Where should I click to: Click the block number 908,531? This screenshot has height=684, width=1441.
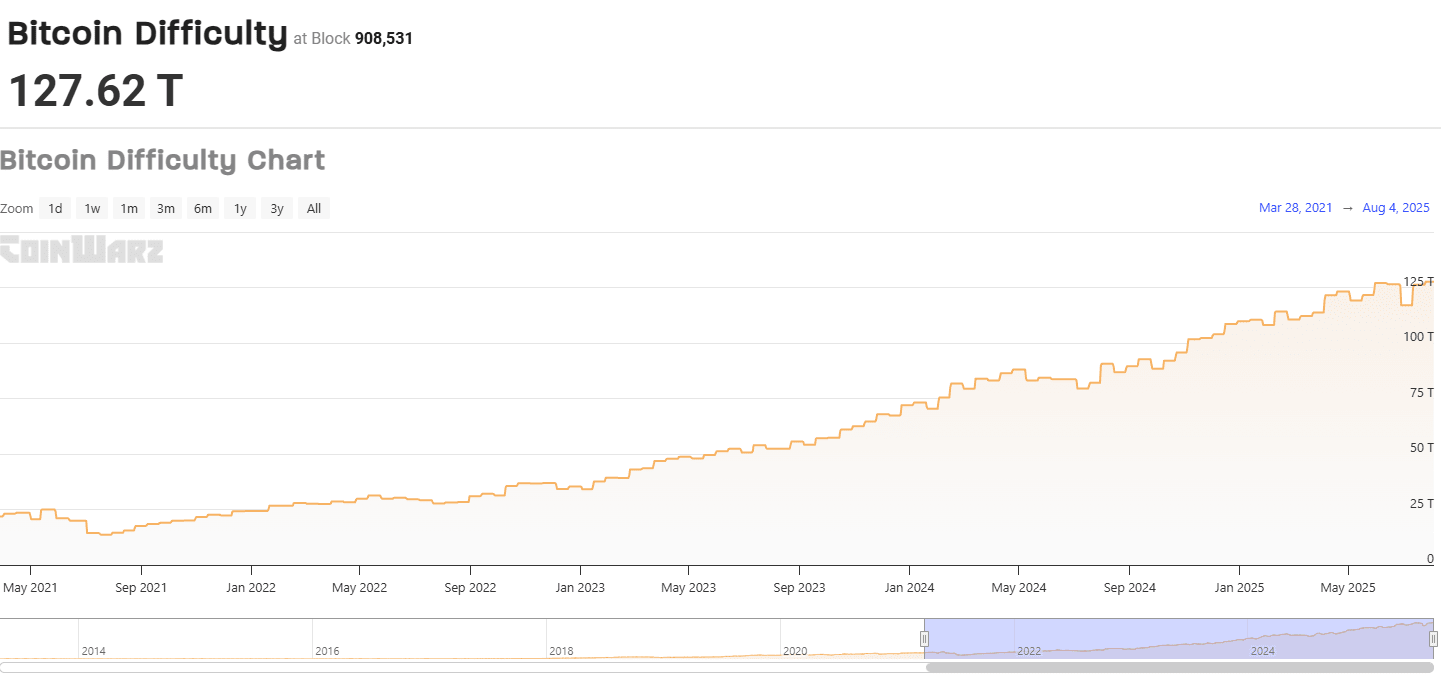pos(384,39)
